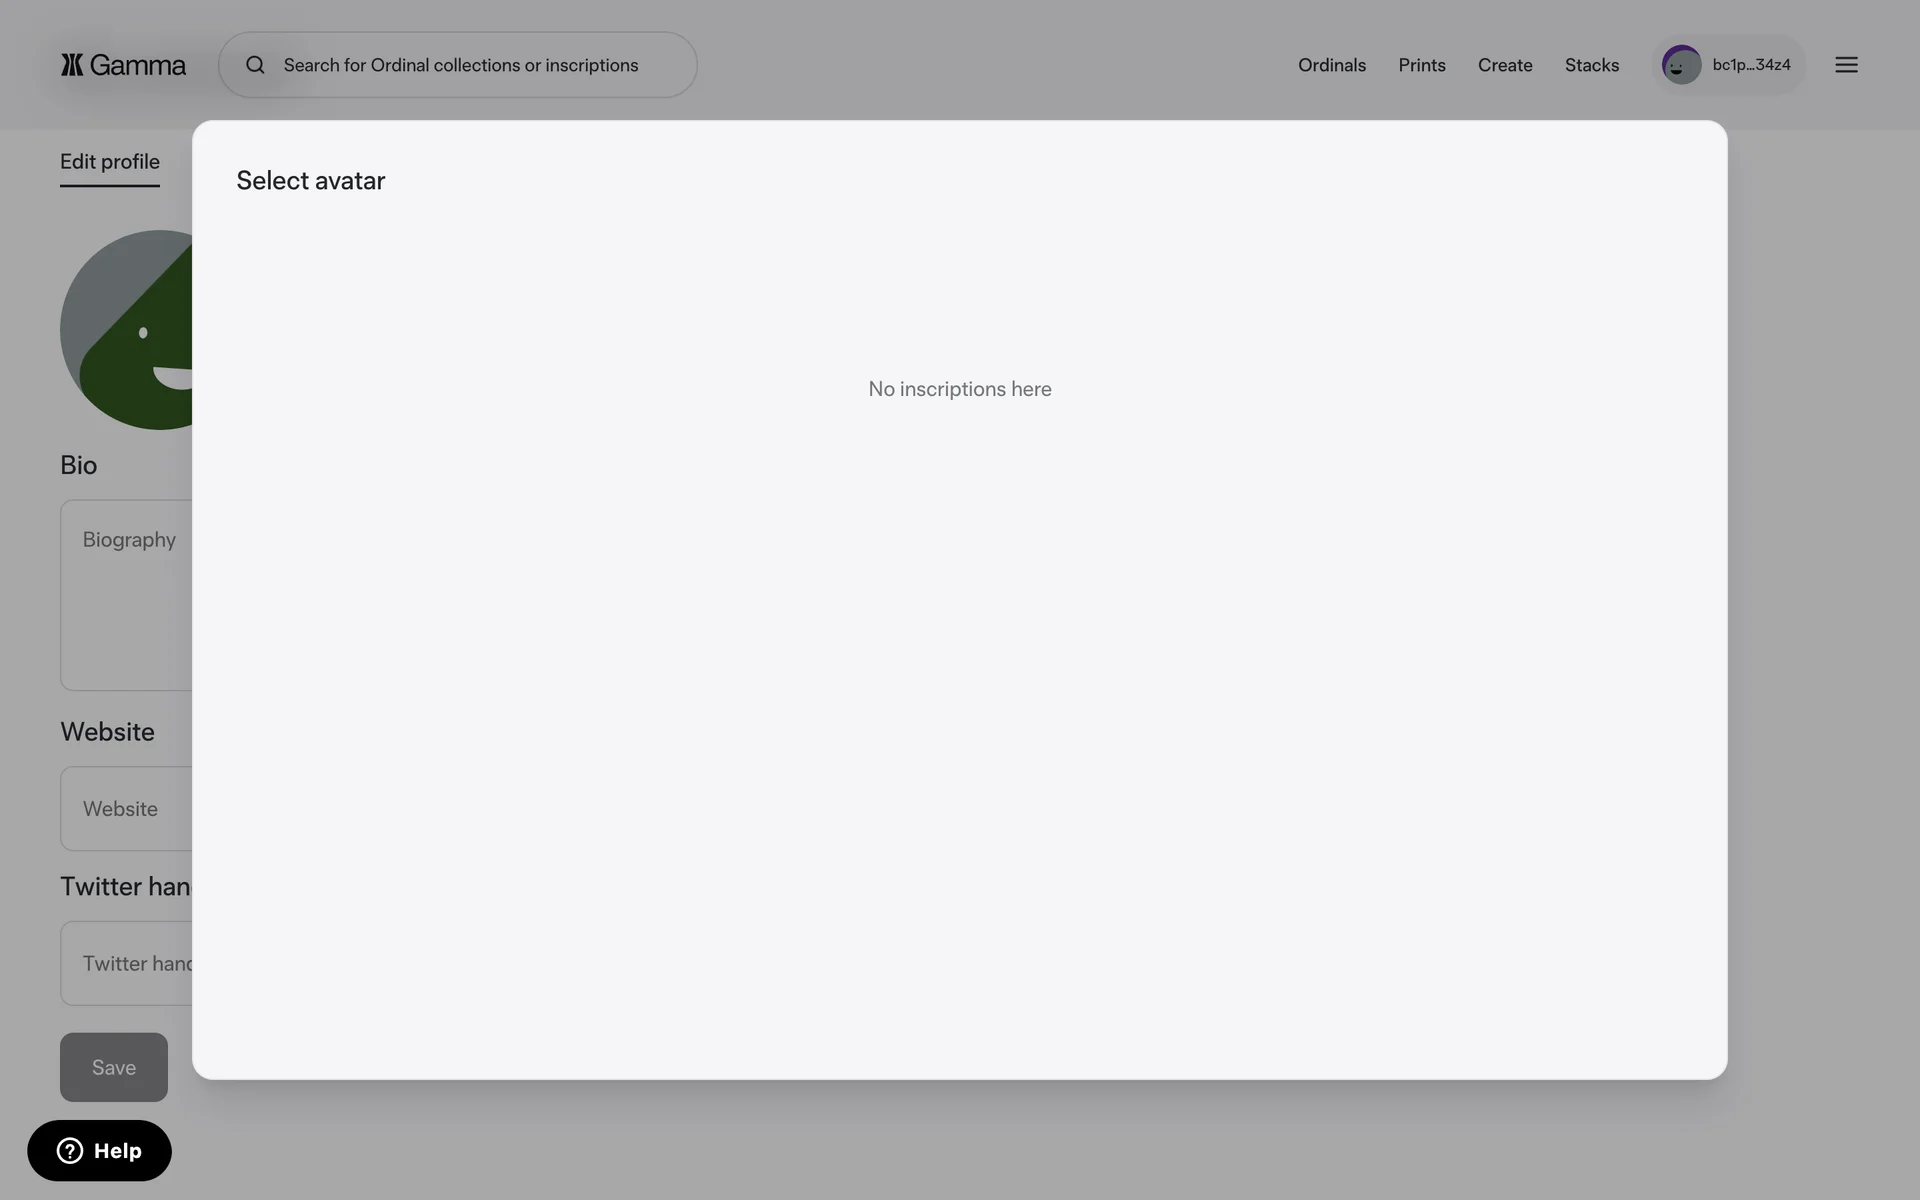Open the hamburger menu icon

[1846, 65]
